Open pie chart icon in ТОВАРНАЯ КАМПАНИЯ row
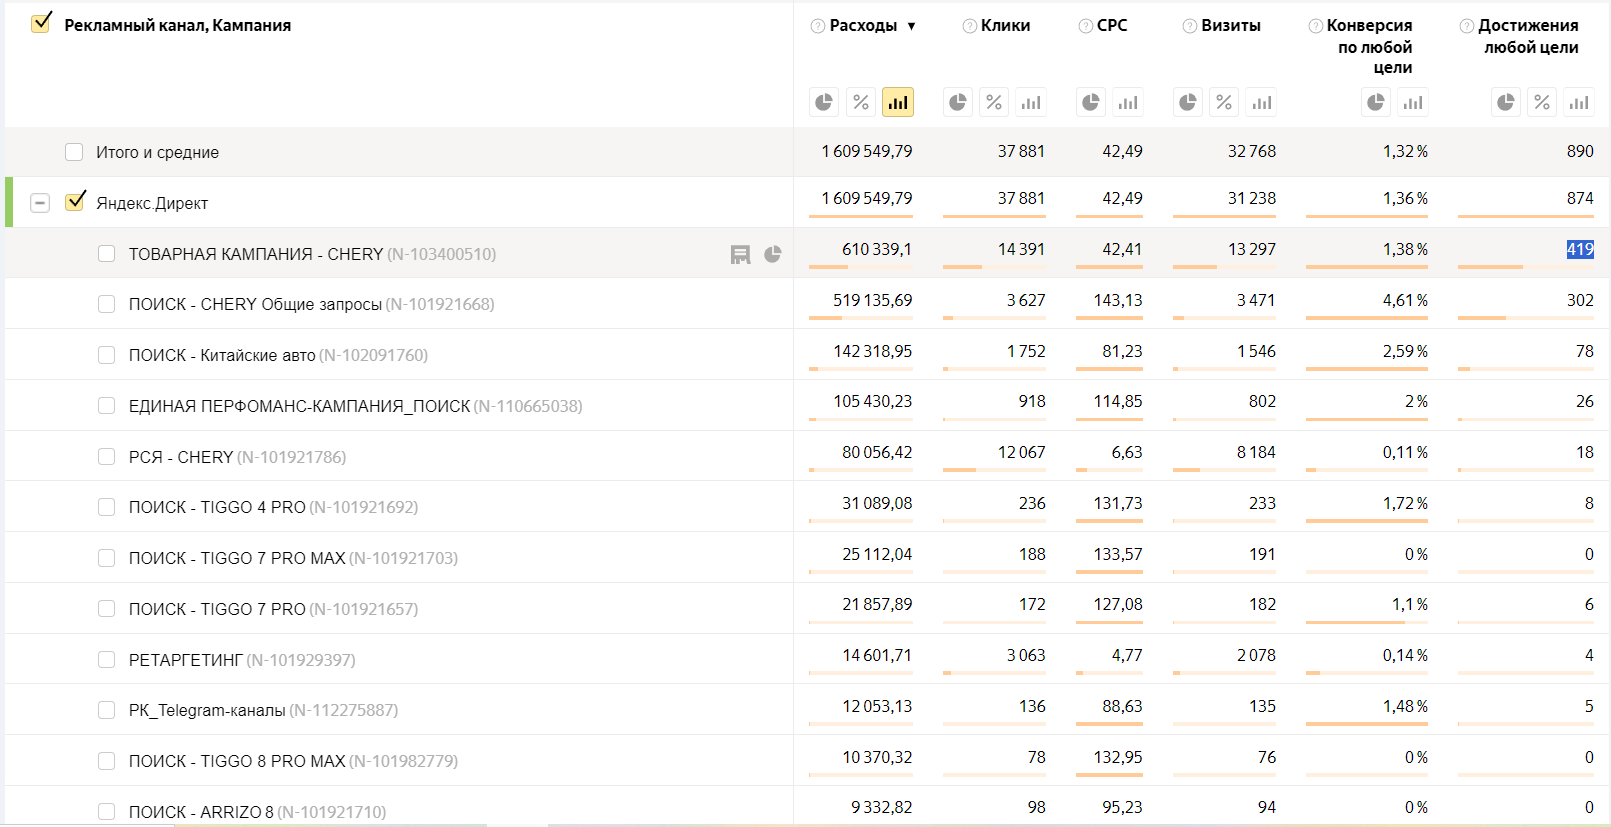 click(773, 254)
